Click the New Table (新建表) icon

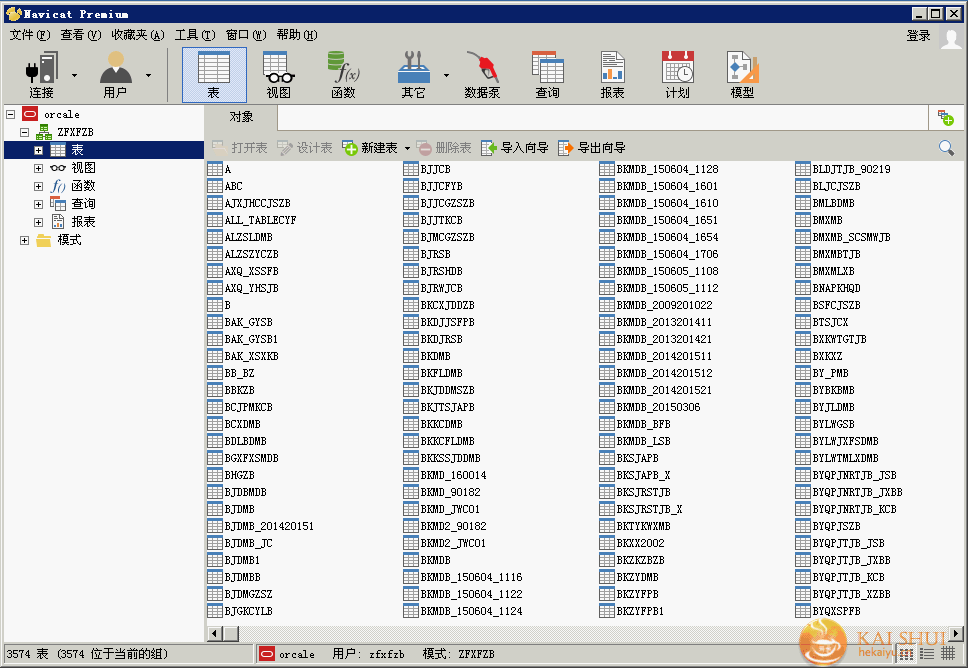350,148
